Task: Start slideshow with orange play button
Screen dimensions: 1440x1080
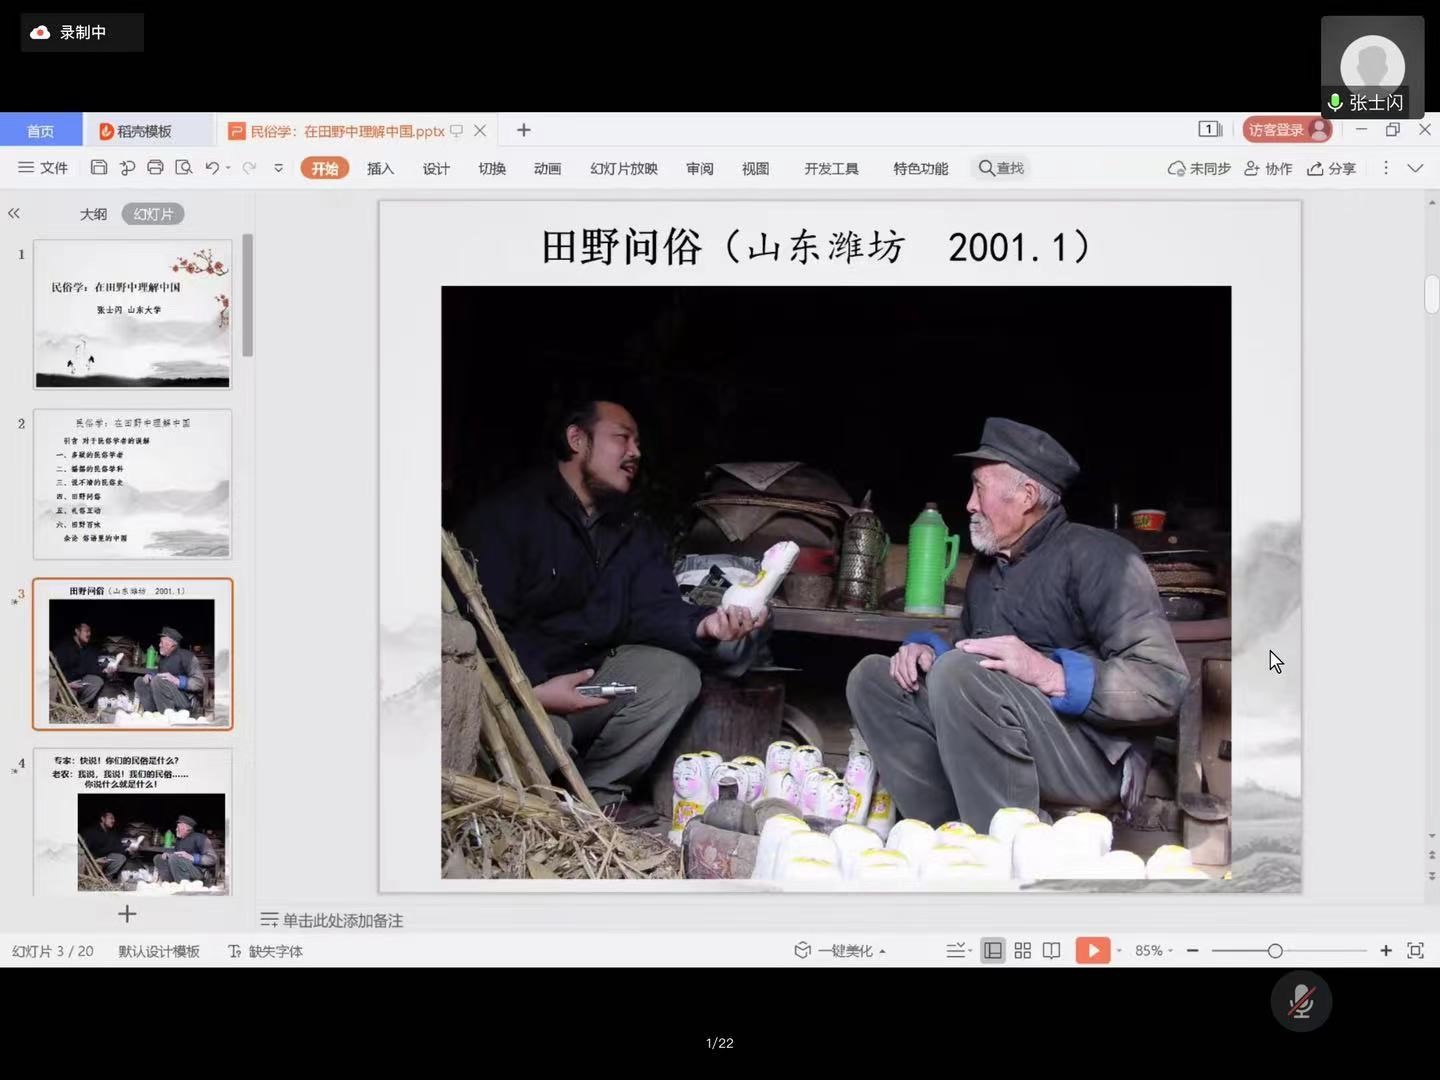Action: [x=1092, y=951]
